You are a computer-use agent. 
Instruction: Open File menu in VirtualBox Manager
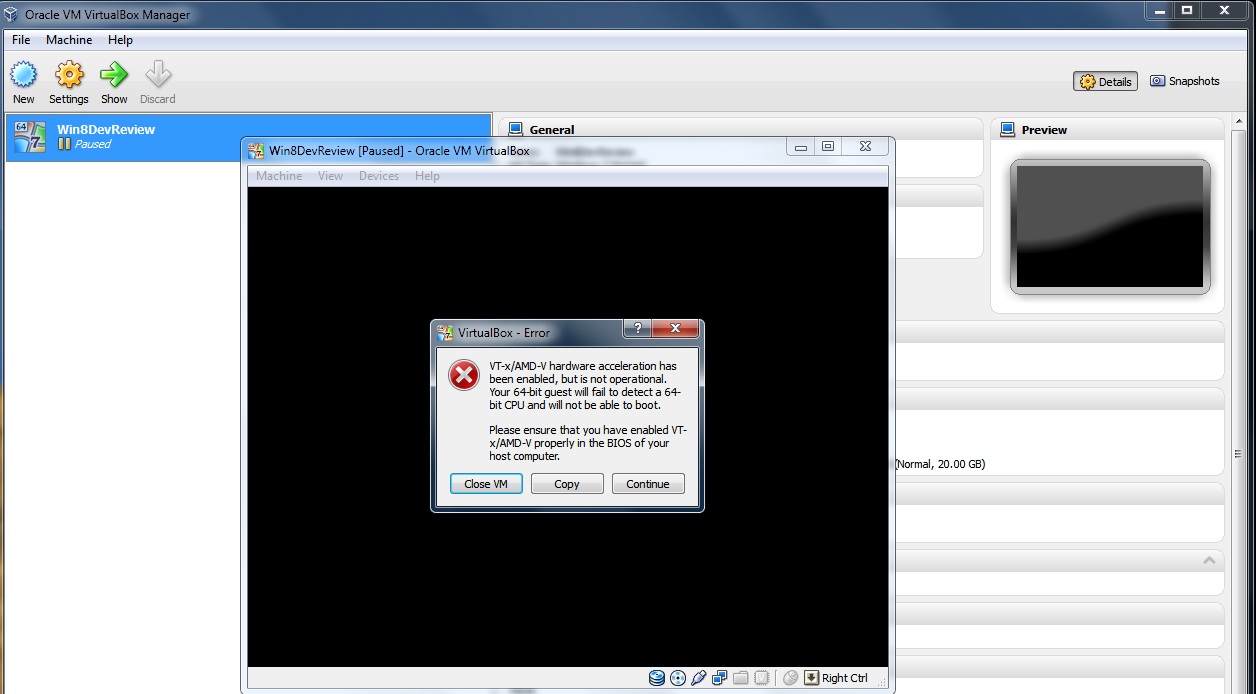(21, 40)
